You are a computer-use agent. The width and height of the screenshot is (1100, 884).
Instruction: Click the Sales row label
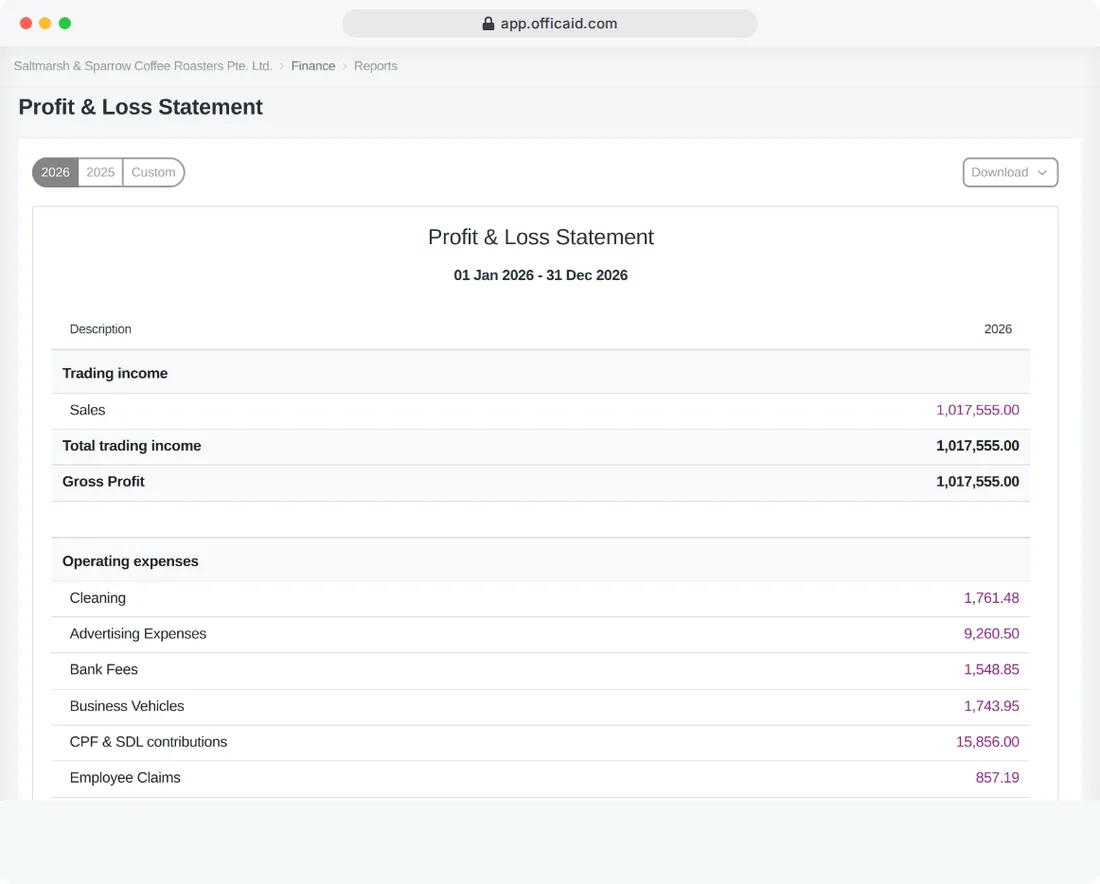[x=88, y=410]
